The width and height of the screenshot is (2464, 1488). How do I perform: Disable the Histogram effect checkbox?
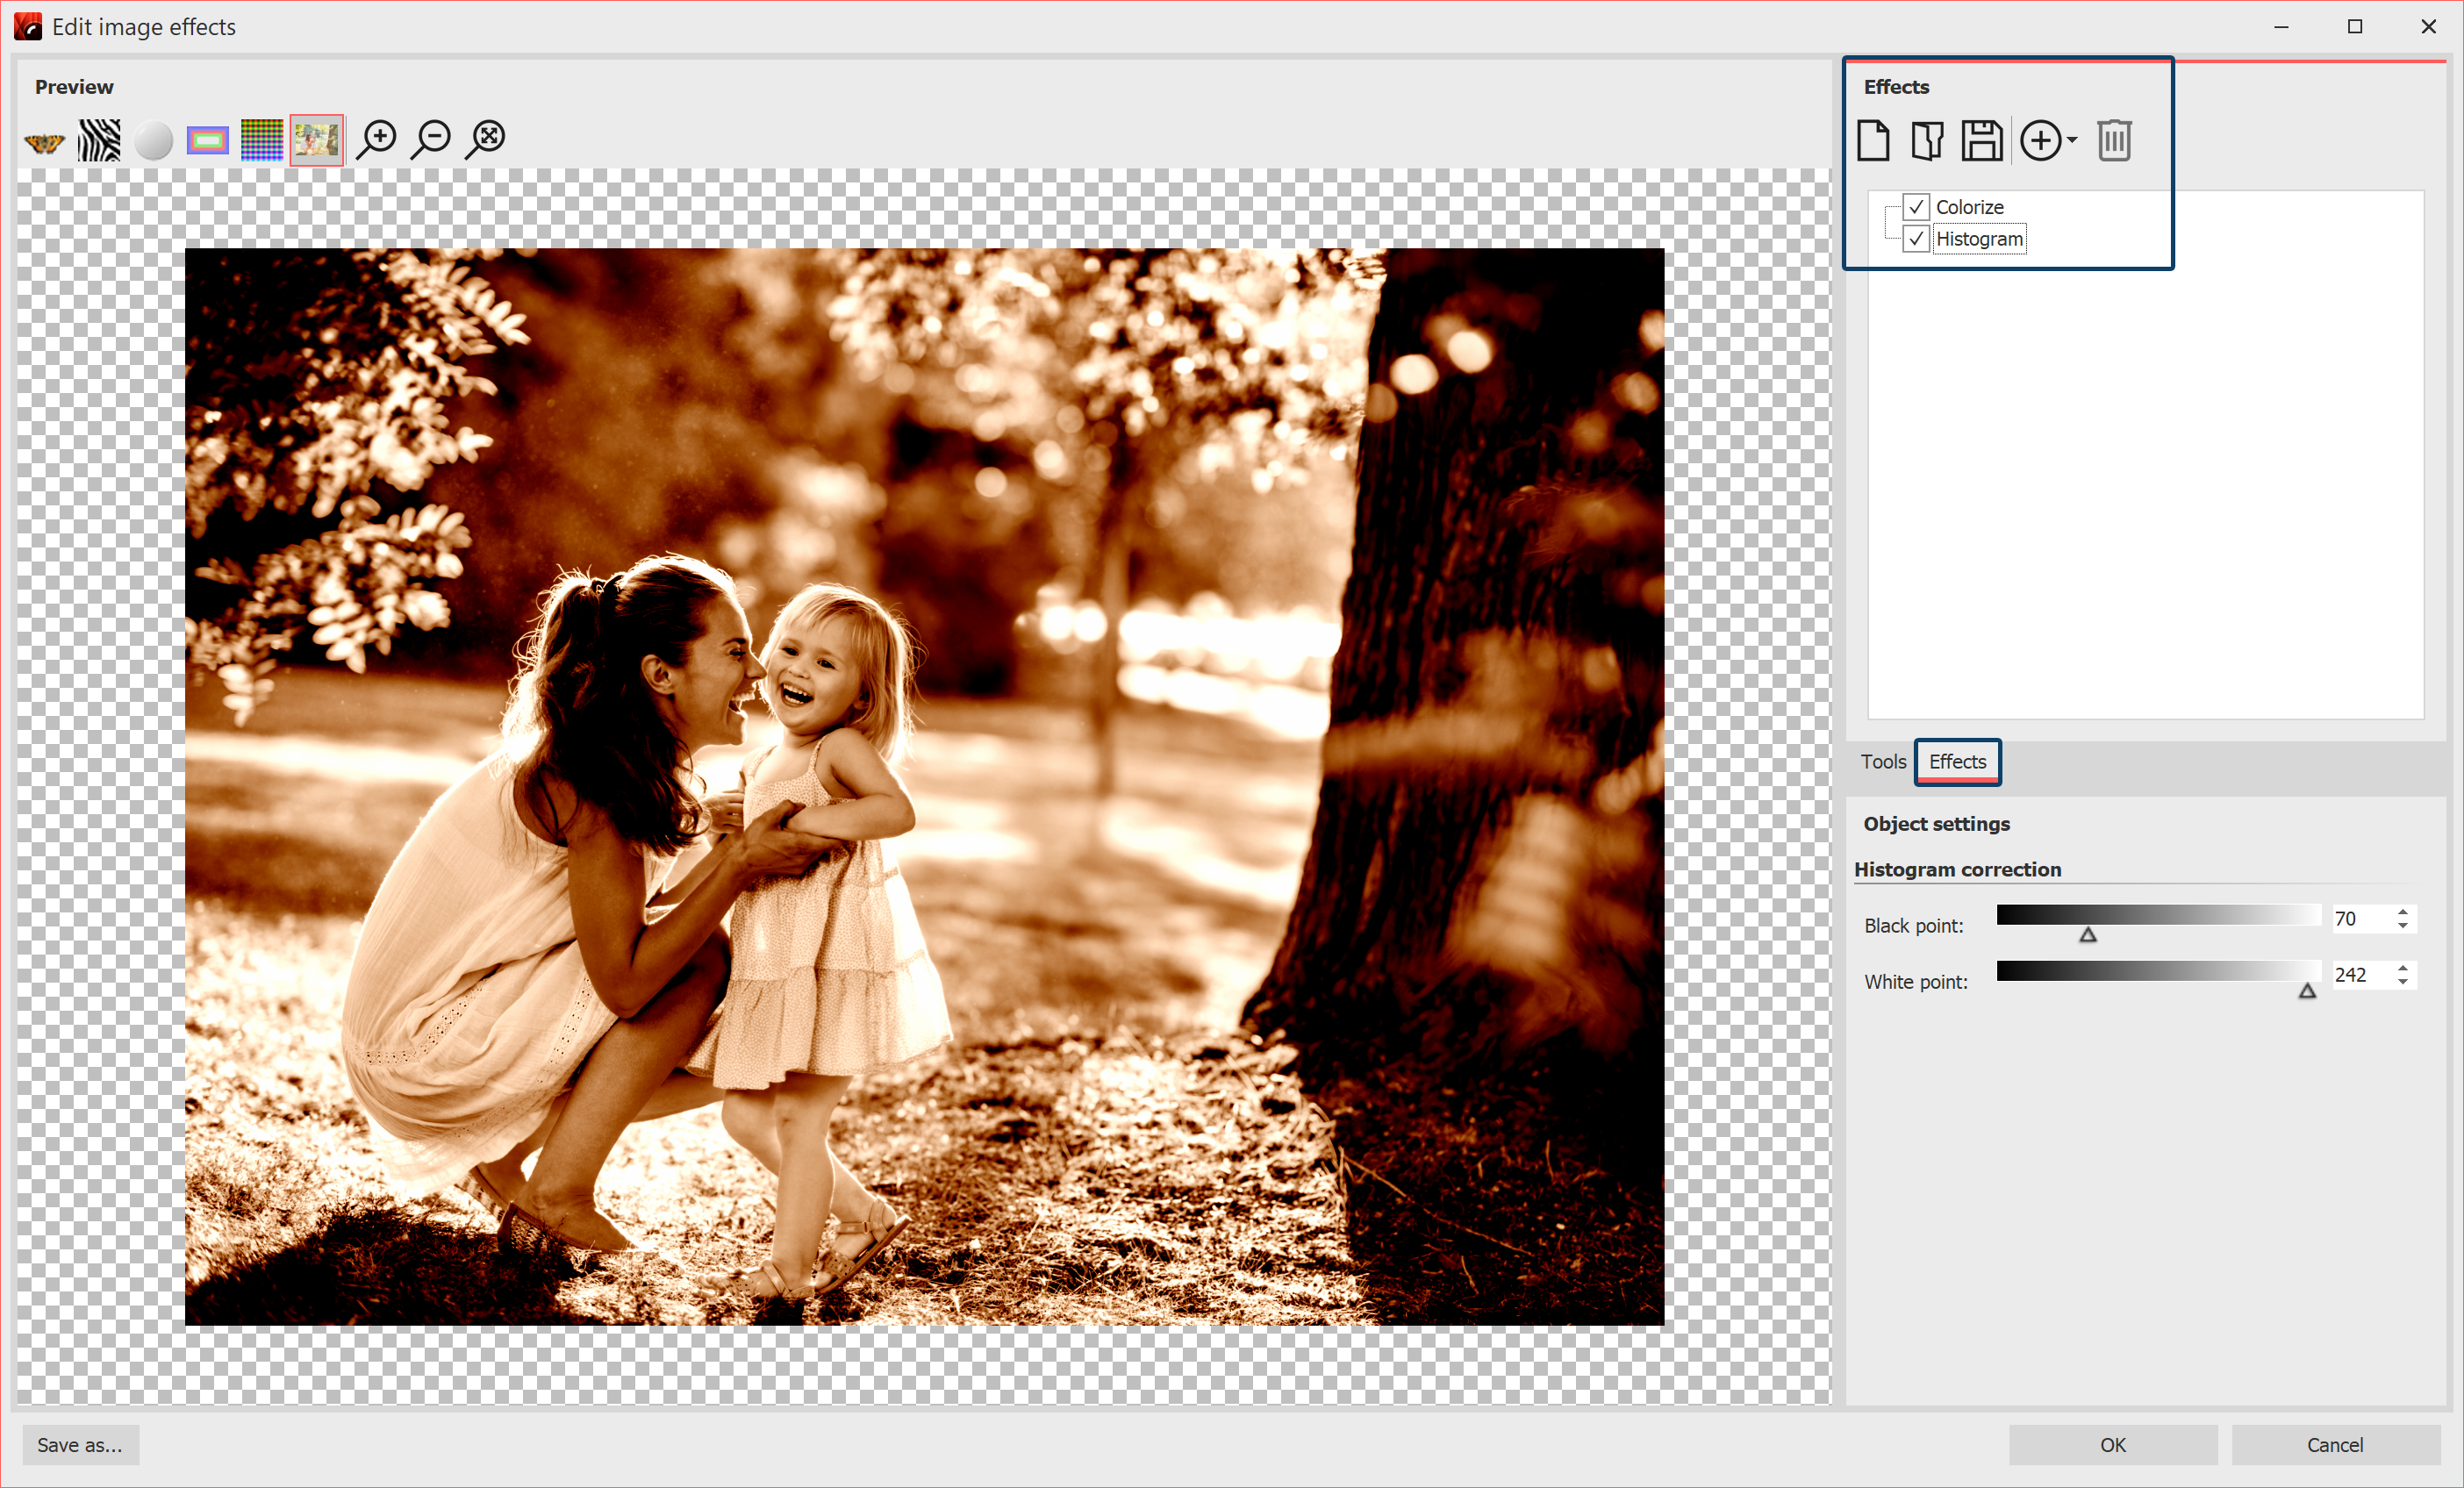1915,239
